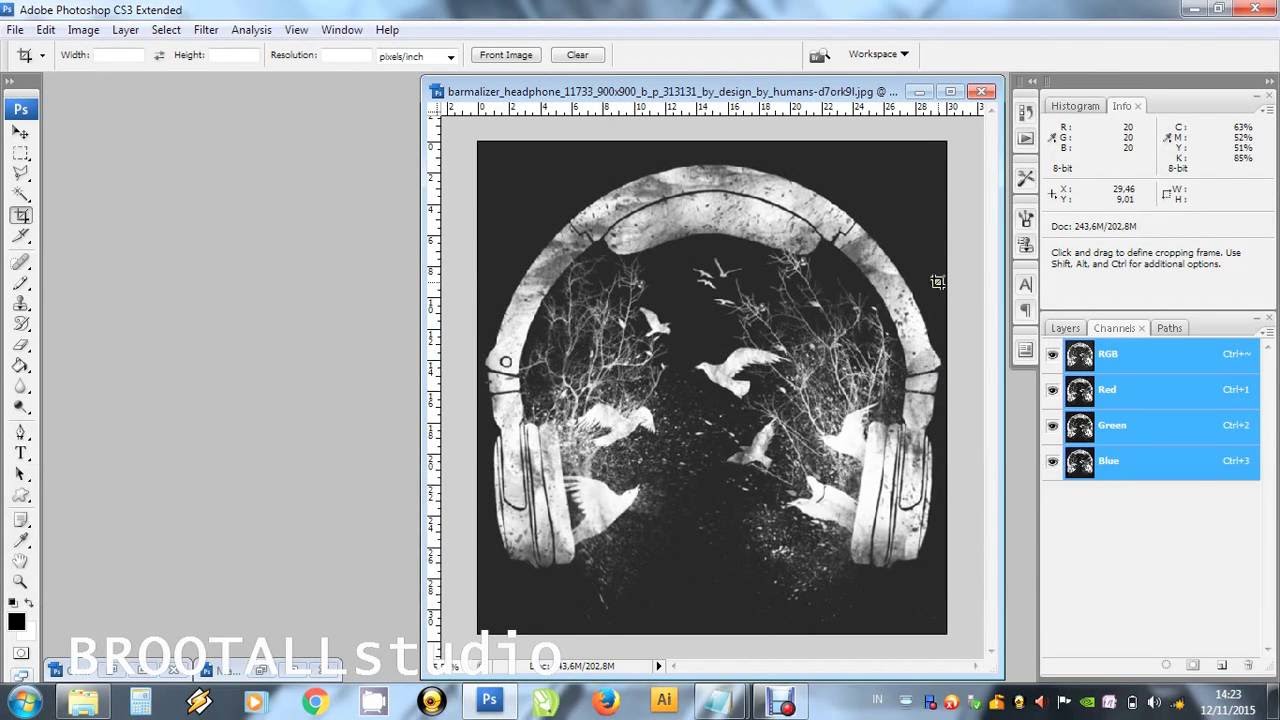
Task: Switch to the Histogram tab
Action: click(x=1075, y=106)
